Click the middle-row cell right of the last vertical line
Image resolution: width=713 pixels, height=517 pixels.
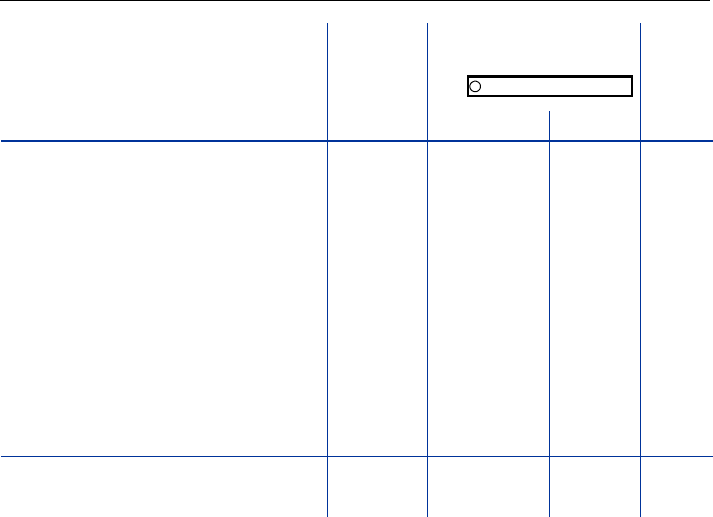pyautogui.click(x=677, y=299)
